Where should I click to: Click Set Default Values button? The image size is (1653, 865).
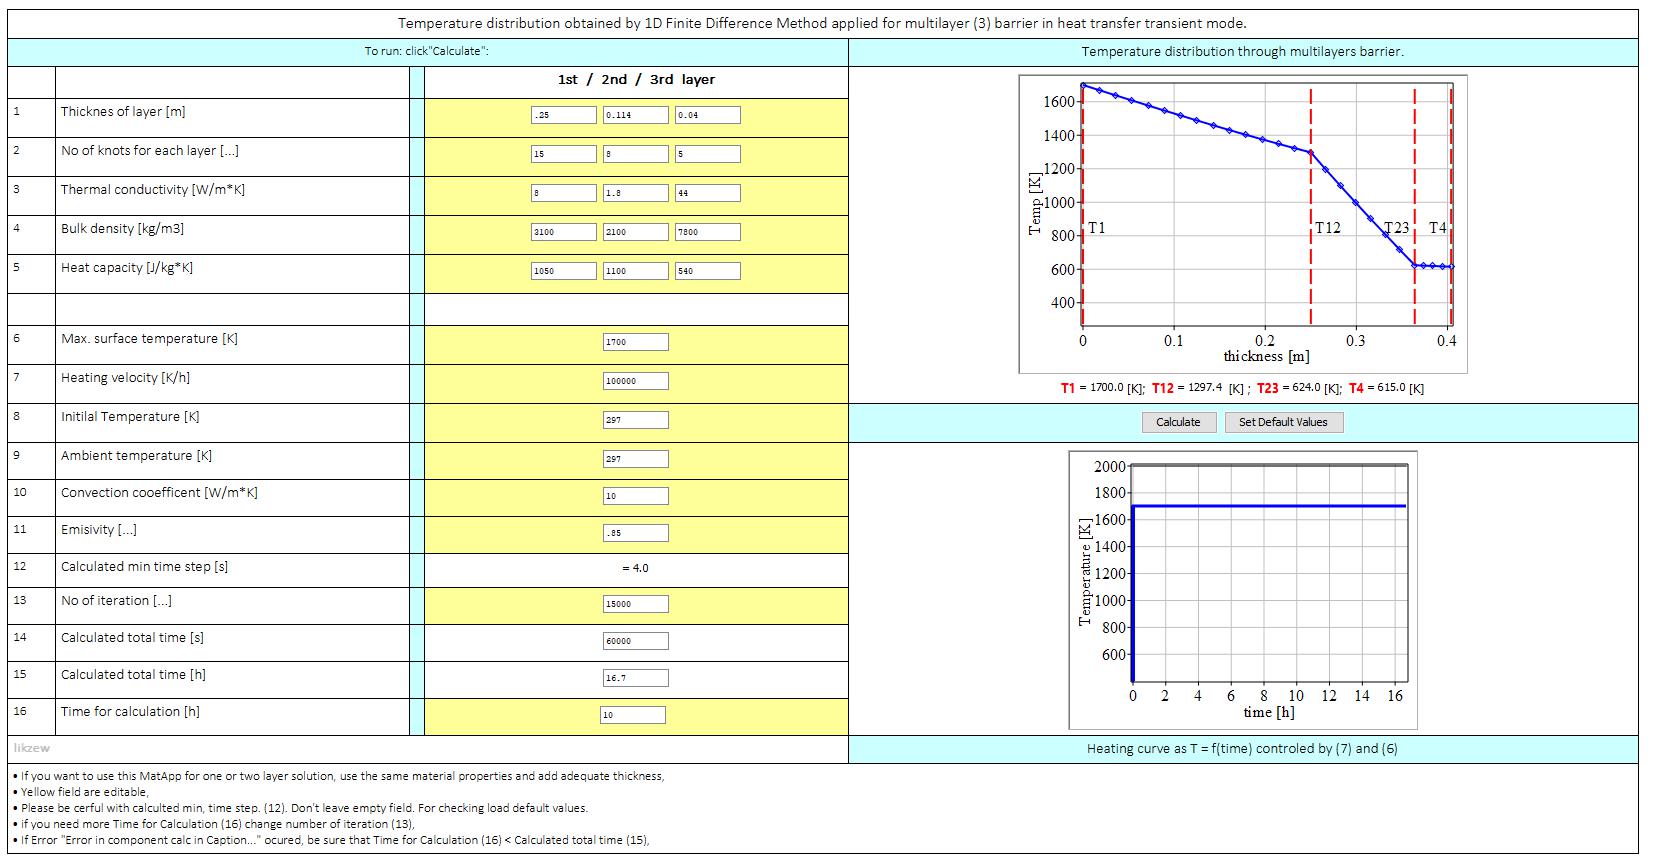pyautogui.click(x=1283, y=422)
